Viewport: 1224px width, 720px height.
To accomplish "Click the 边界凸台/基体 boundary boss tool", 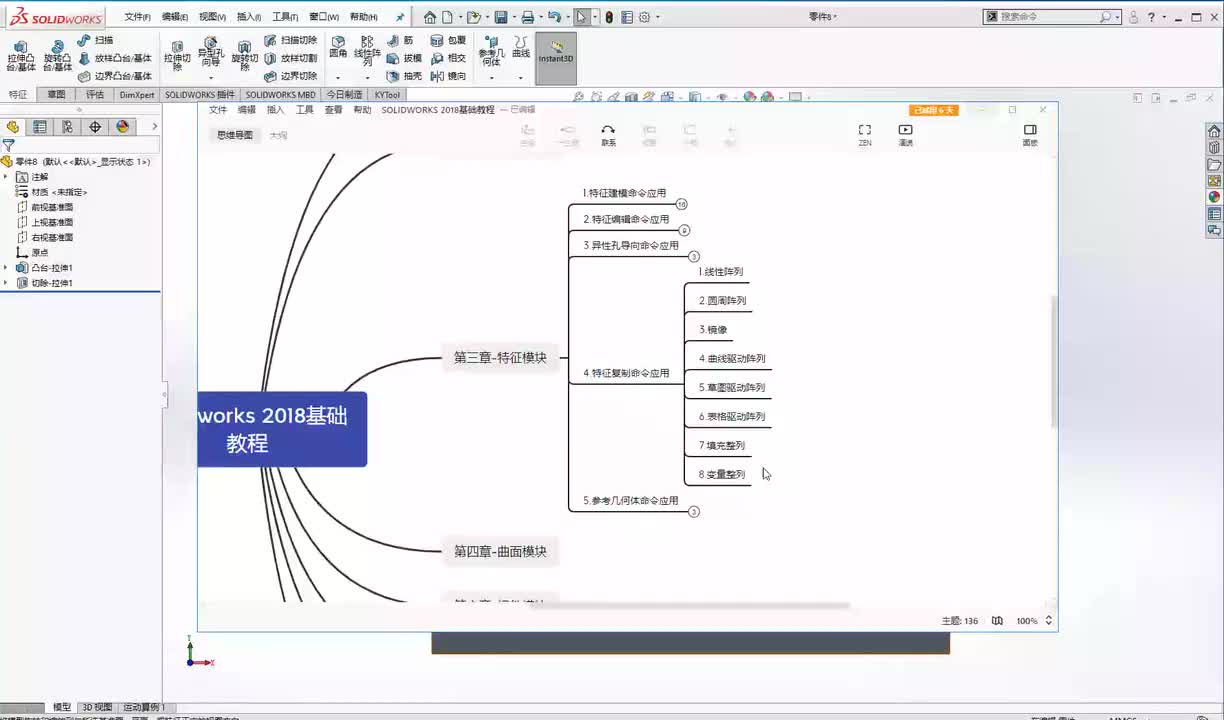I will 115,76.
